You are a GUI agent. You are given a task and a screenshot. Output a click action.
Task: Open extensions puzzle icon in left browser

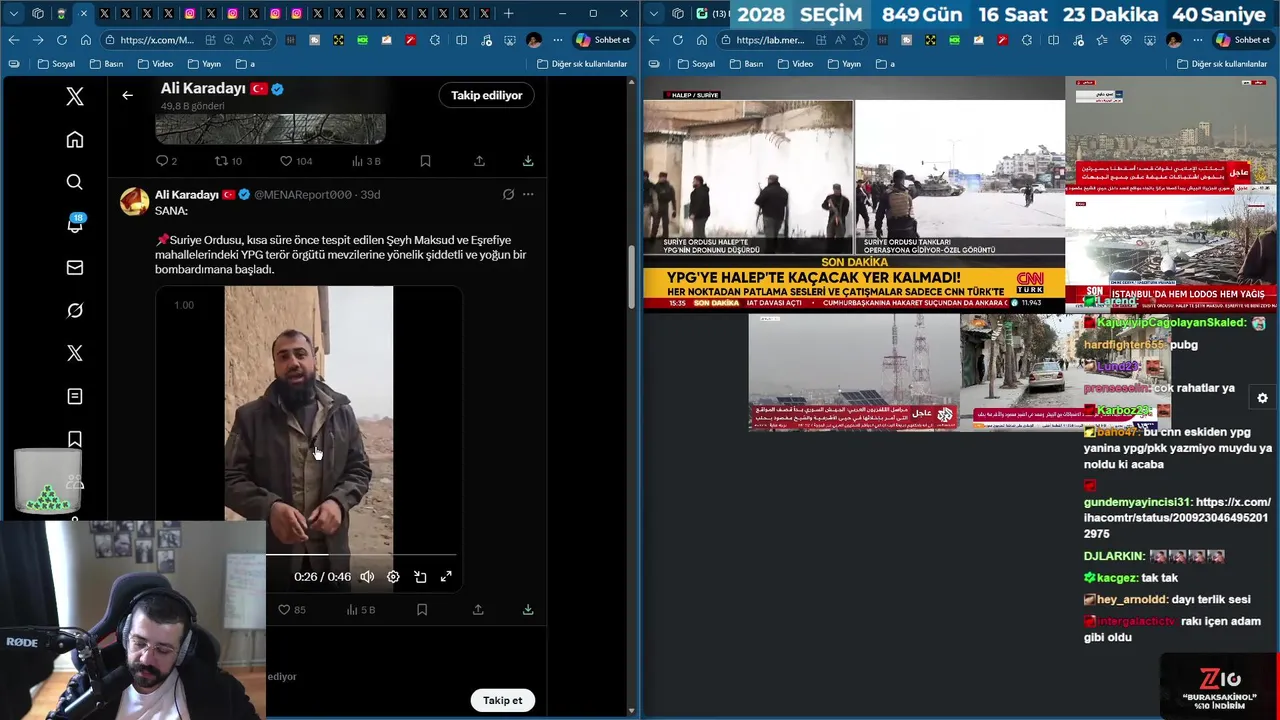pyautogui.click(x=435, y=40)
